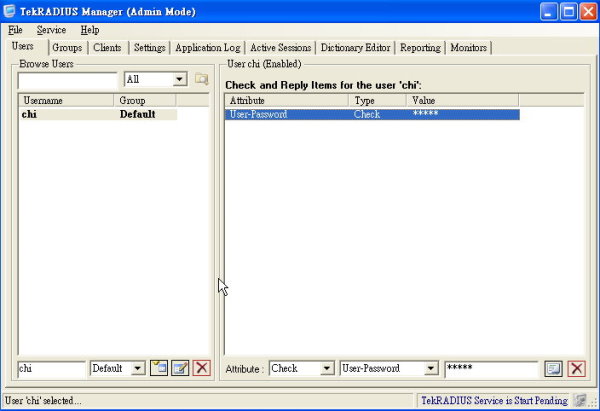Open the Service menu
The height and width of the screenshot is (411, 600).
tap(51, 30)
